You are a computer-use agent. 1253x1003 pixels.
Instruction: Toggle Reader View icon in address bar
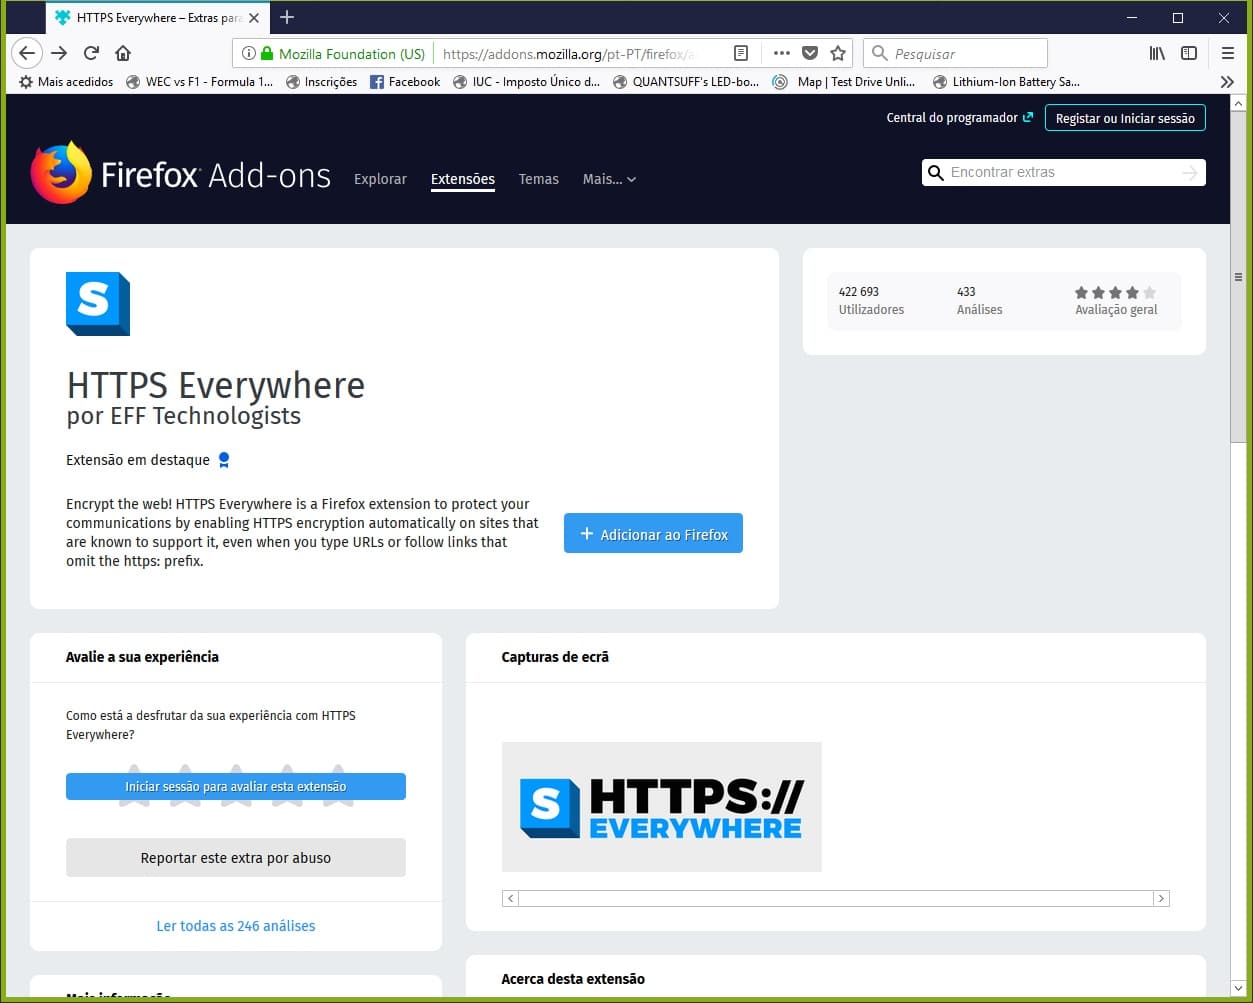pyautogui.click(x=741, y=53)
